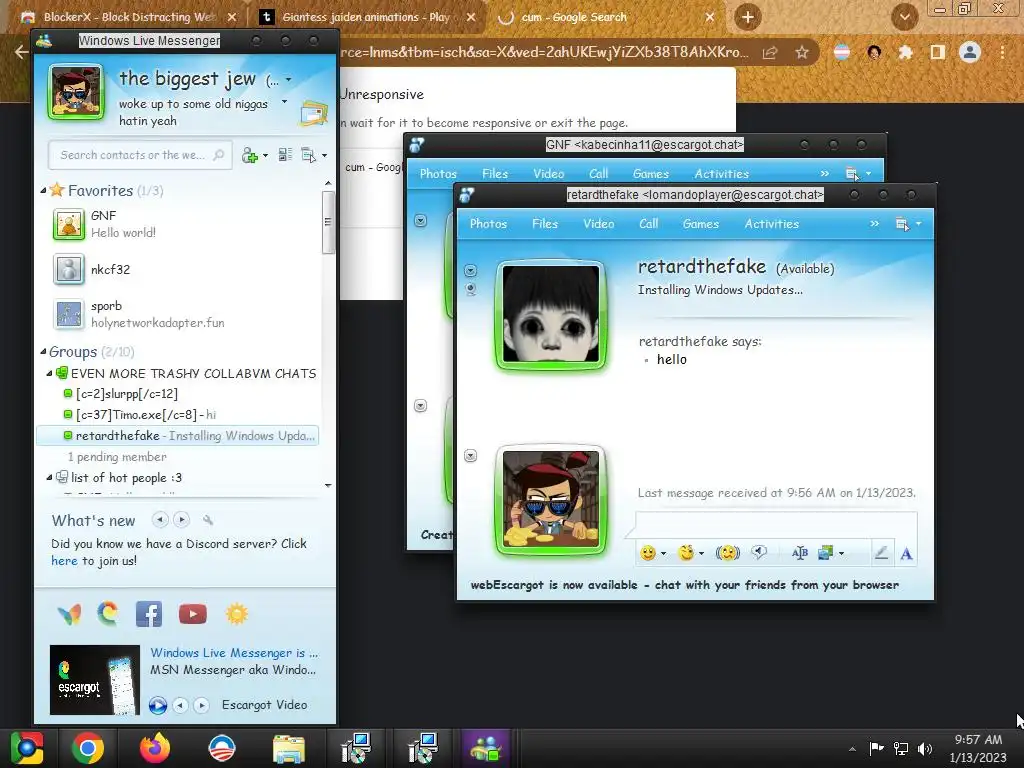Open the personal message dropdown arrow
This screenshot has width=1024, height=768.
[x=284, y=102]
